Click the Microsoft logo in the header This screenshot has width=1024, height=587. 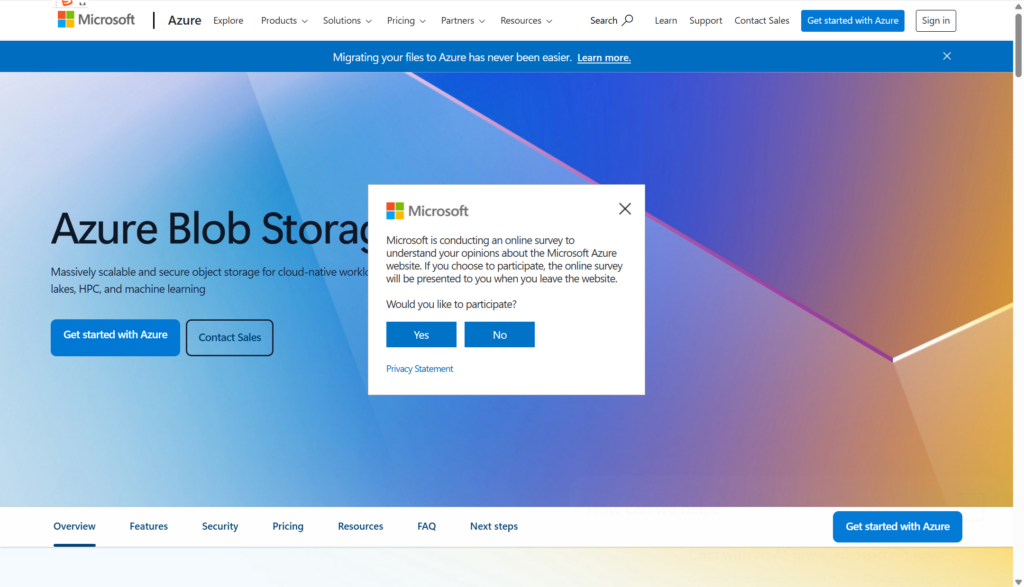coord(96,20)
